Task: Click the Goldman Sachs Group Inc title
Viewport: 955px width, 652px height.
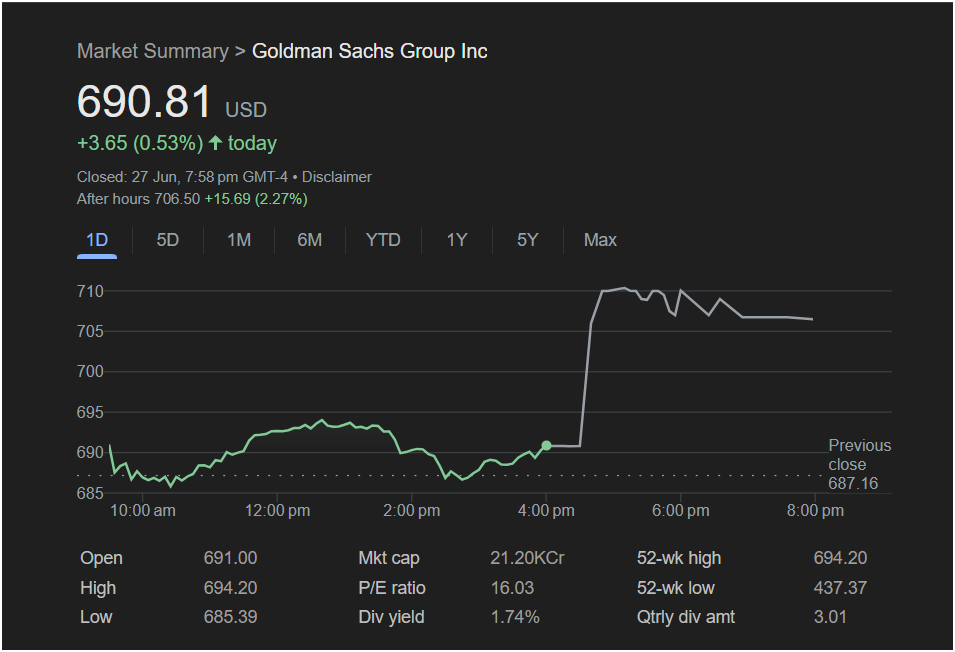Action: [x=370, y=51]
